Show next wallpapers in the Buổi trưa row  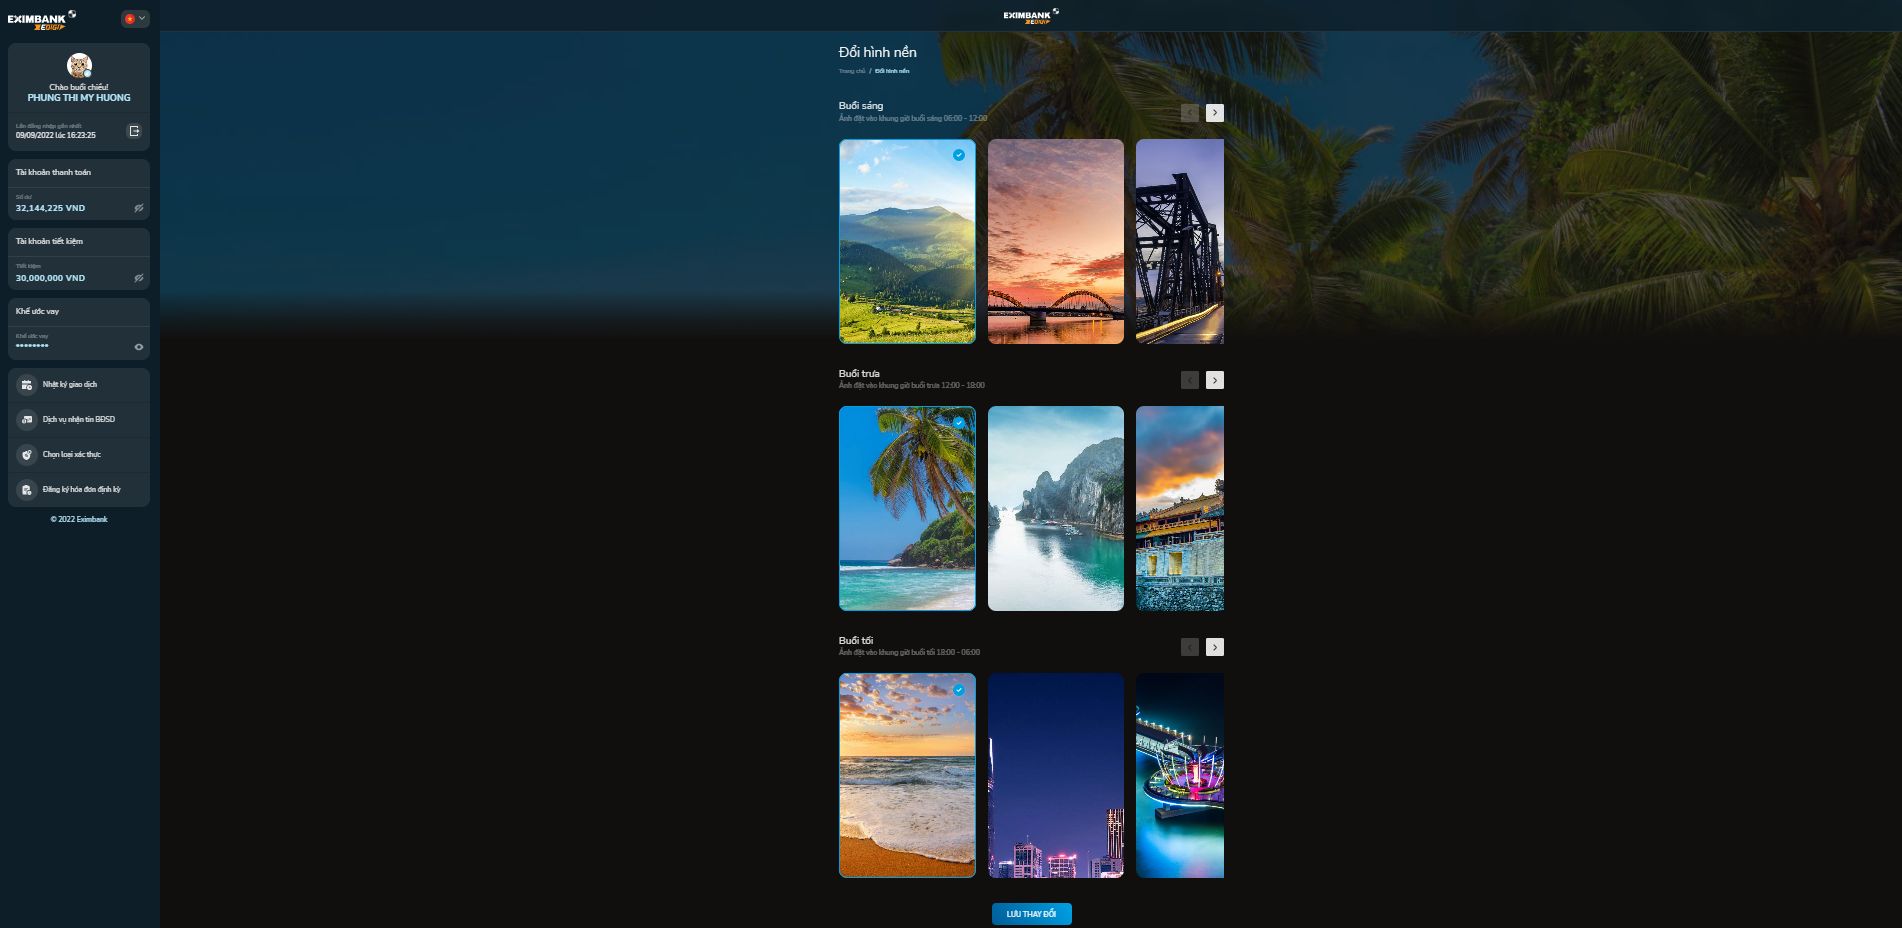coord(1214,380)
